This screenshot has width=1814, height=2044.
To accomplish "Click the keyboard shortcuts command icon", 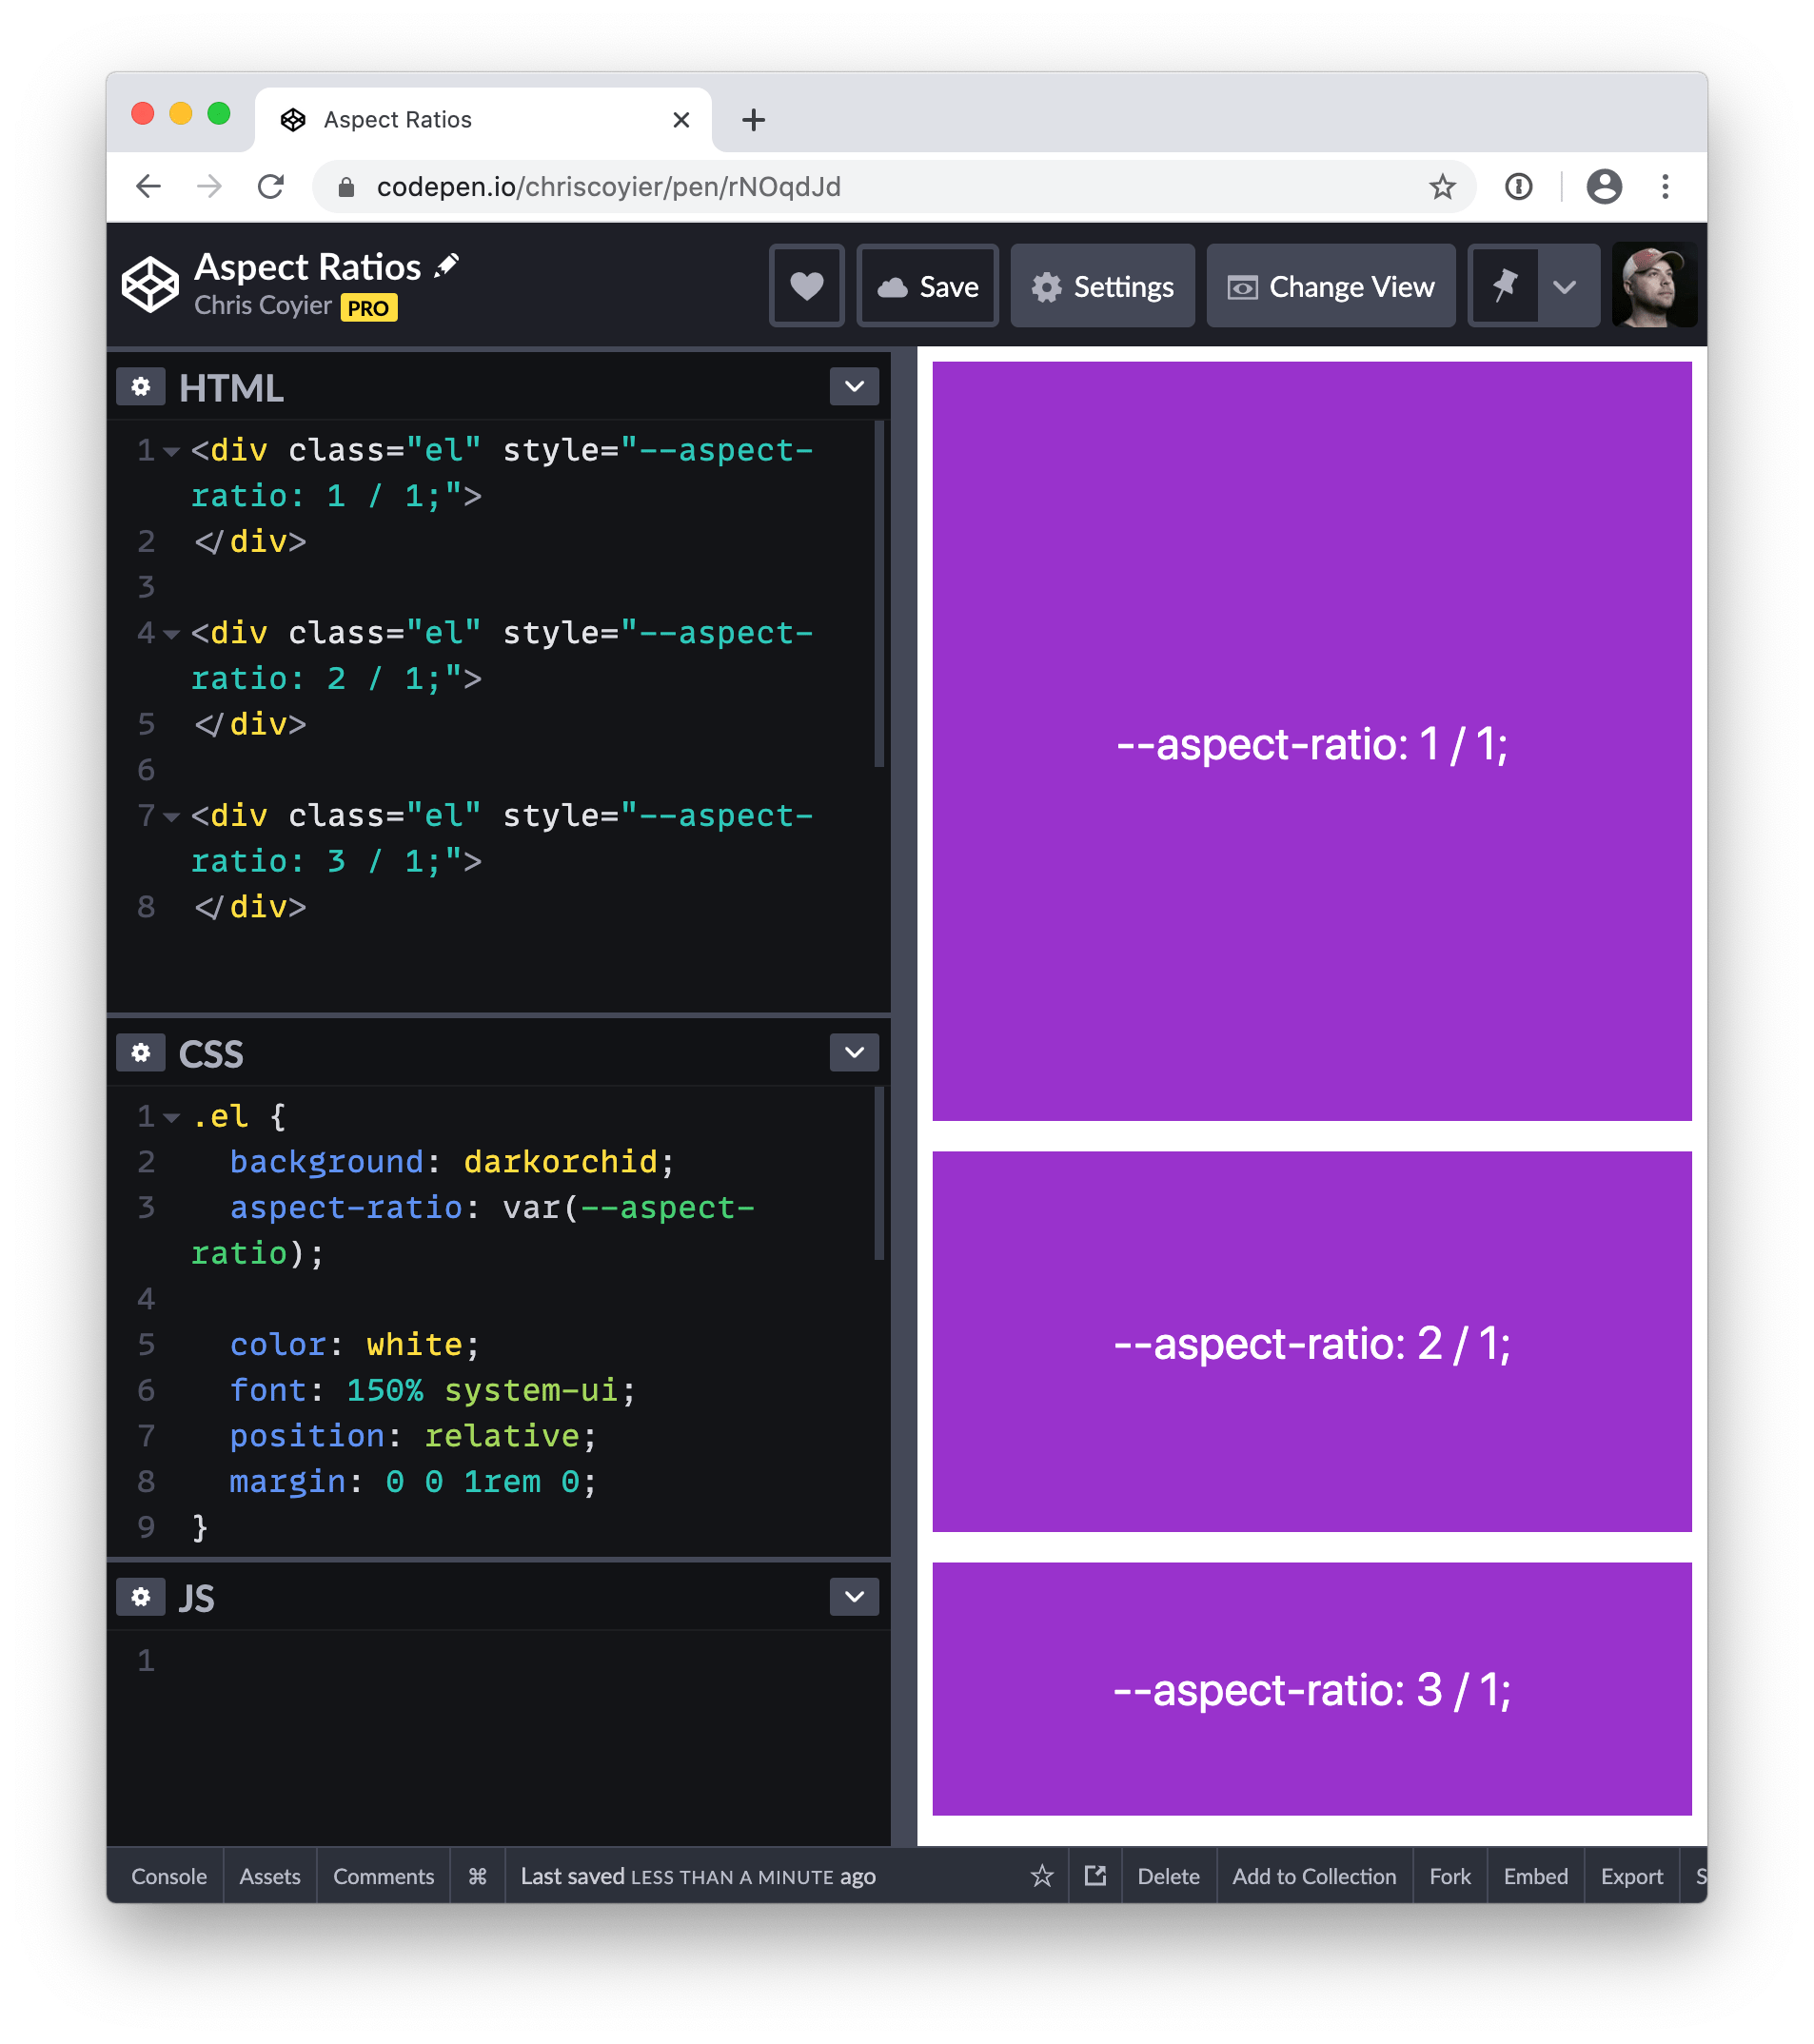I will pyautogui.click(x=477, y=1876).
